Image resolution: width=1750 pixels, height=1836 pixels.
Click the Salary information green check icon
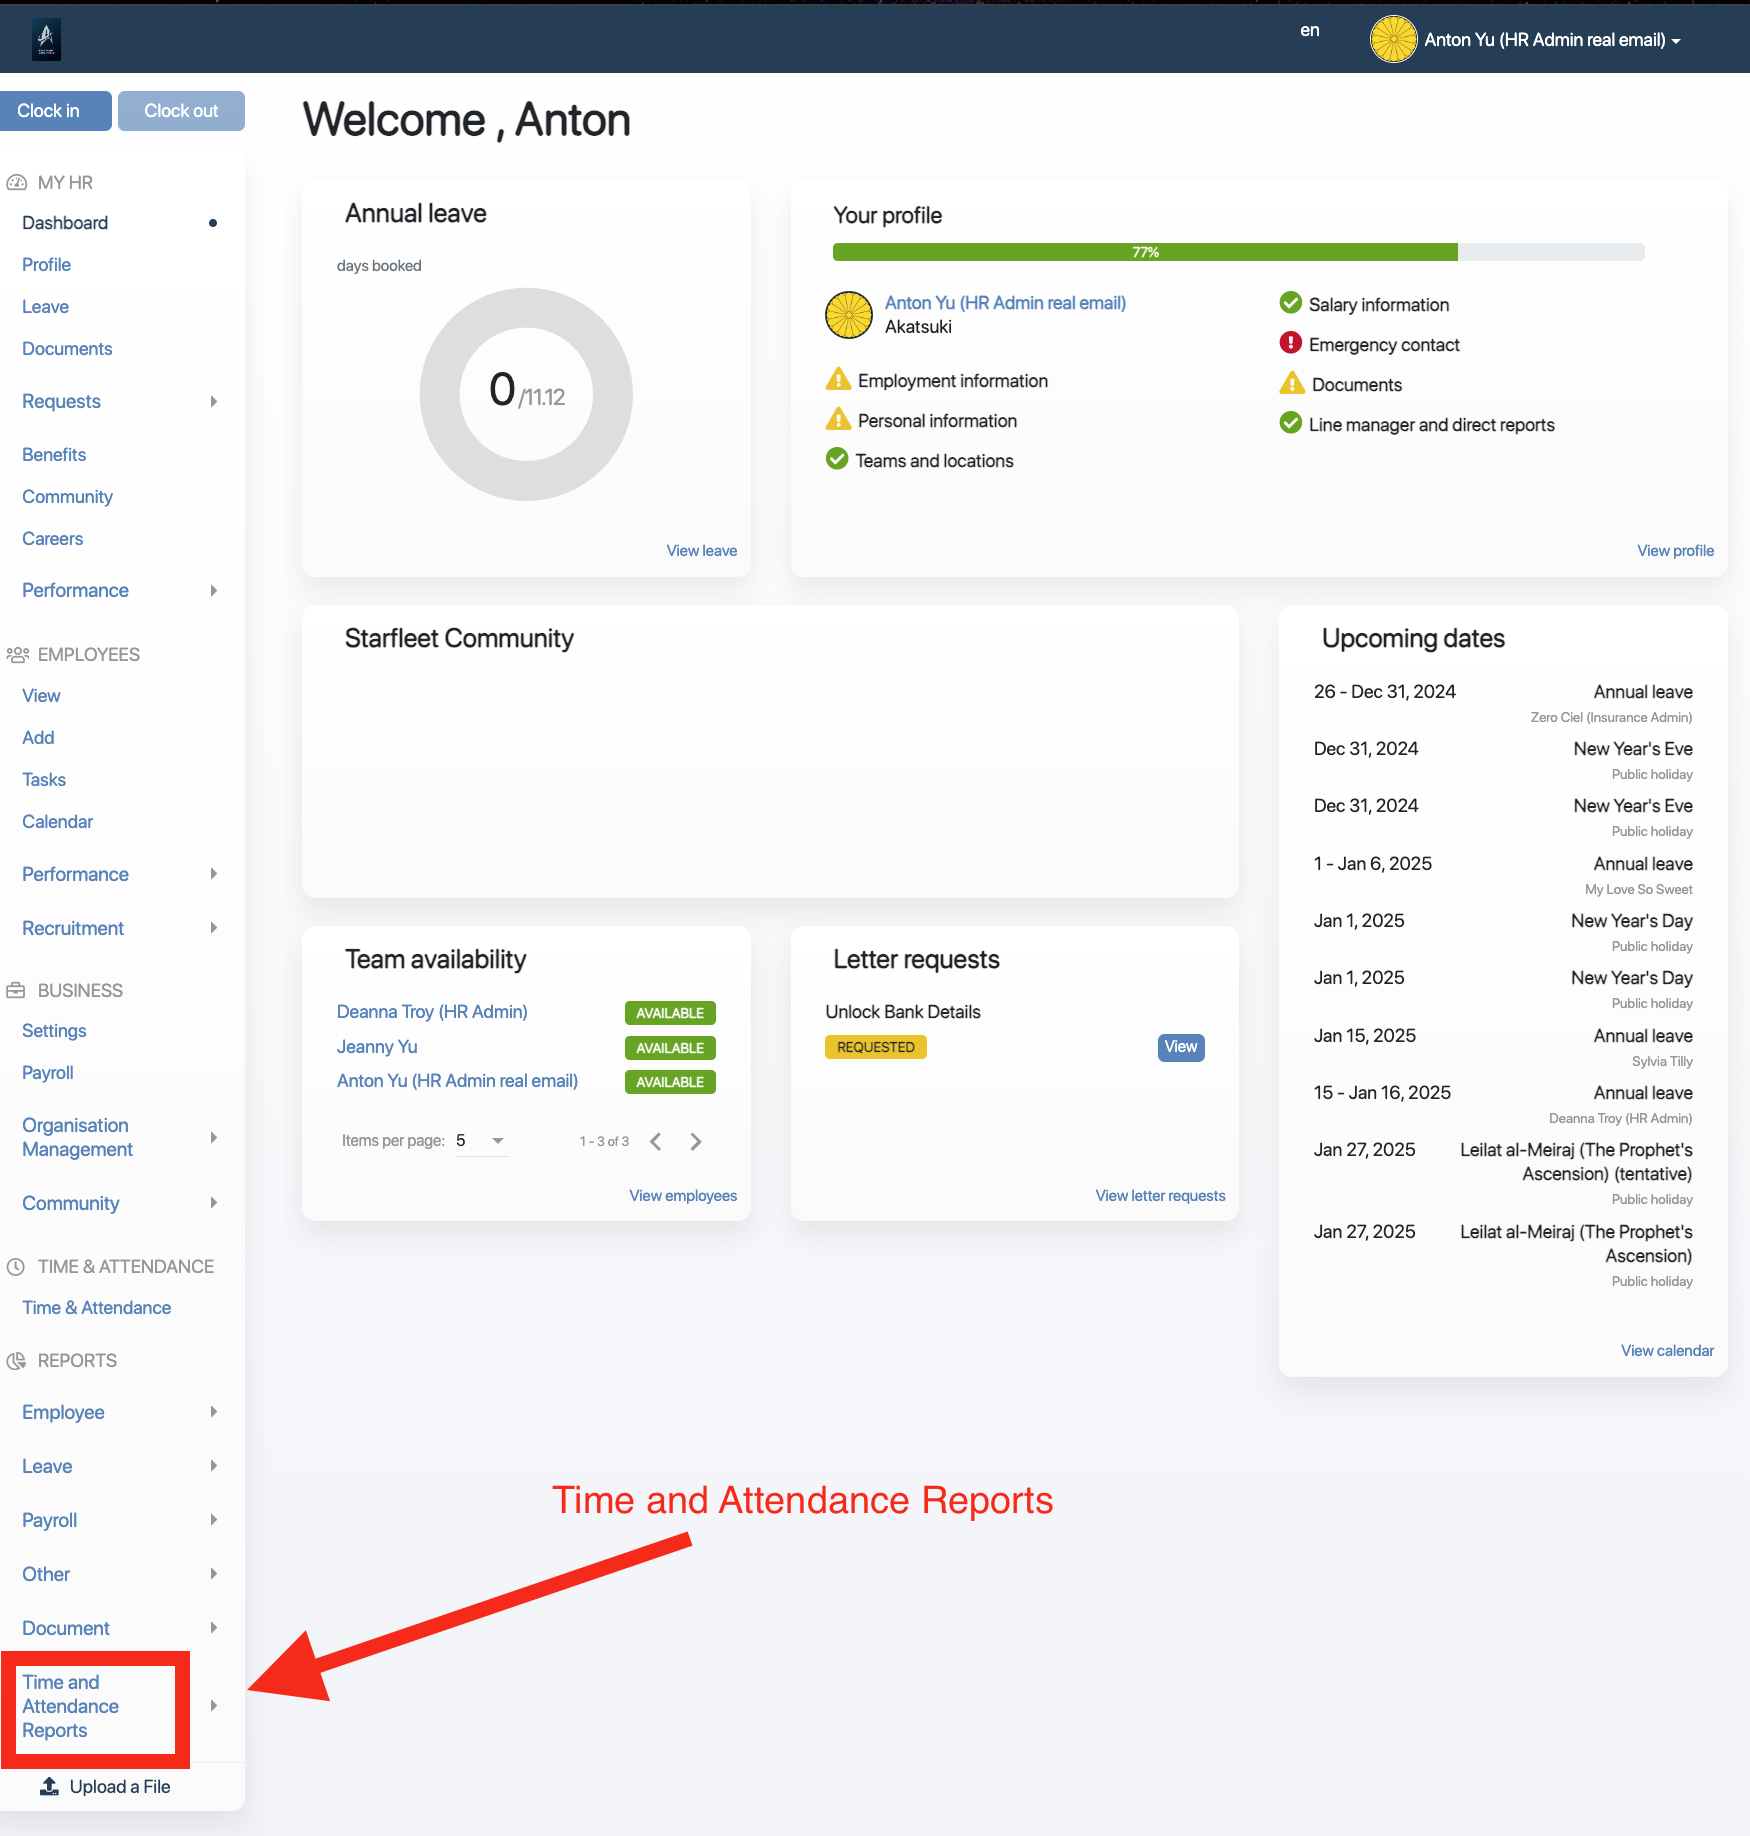[x=1290, y=304]
